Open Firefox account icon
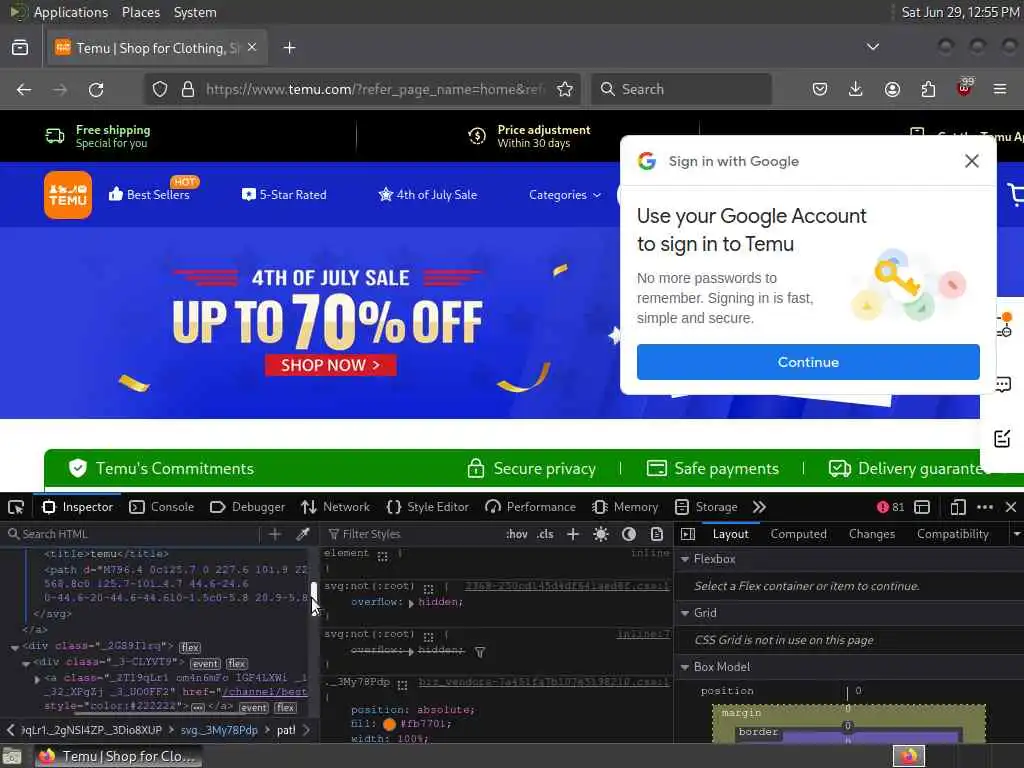Viewport: 1024px width, 768px height. pos(892,89)
